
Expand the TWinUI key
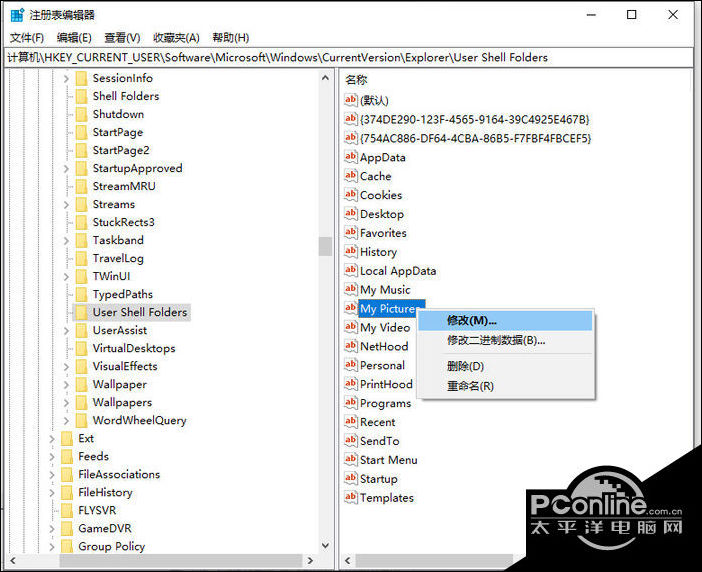[66, 277]
